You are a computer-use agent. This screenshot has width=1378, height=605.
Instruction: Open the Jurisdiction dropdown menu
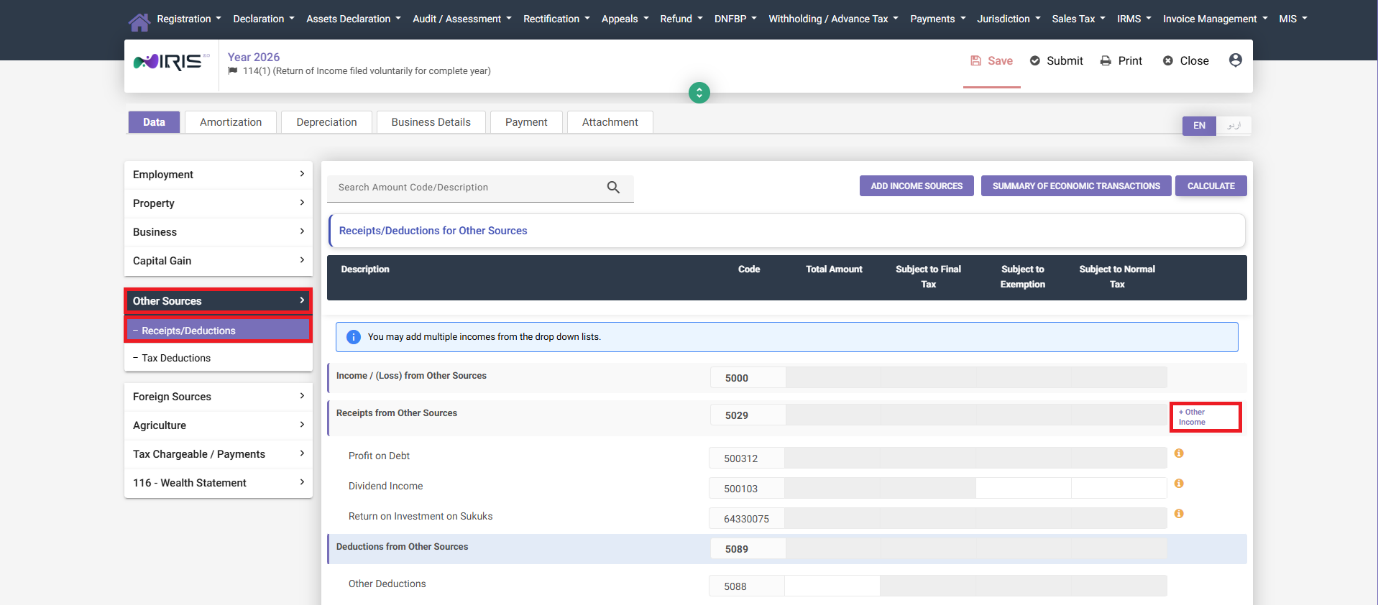coord(1008,19)
